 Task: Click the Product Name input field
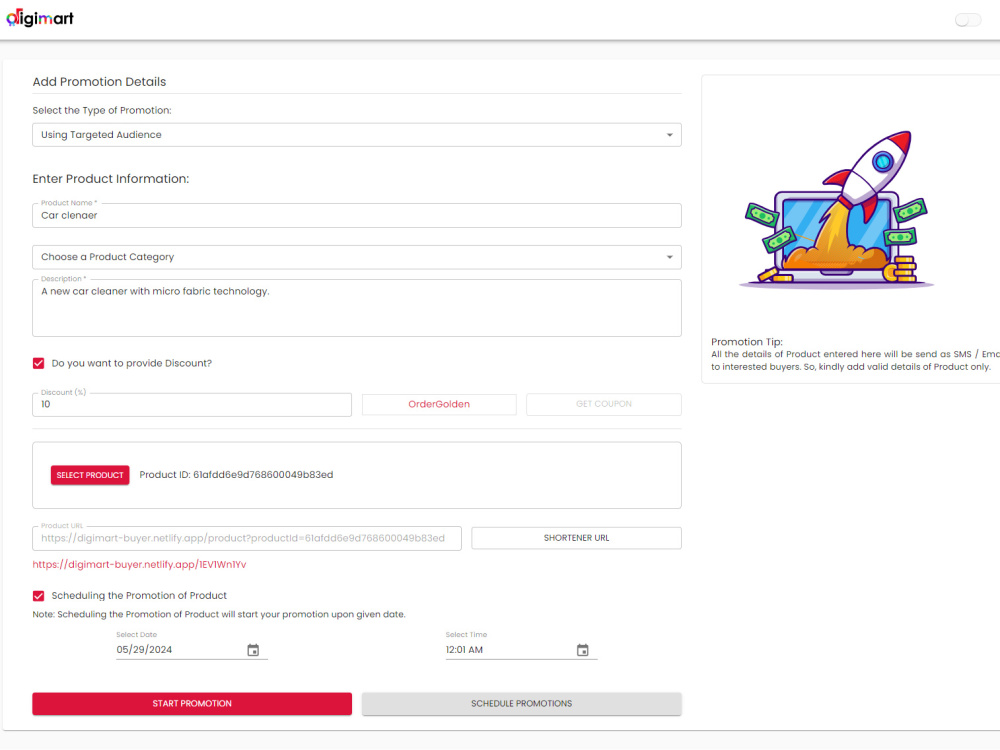click(x=357, y=216)
